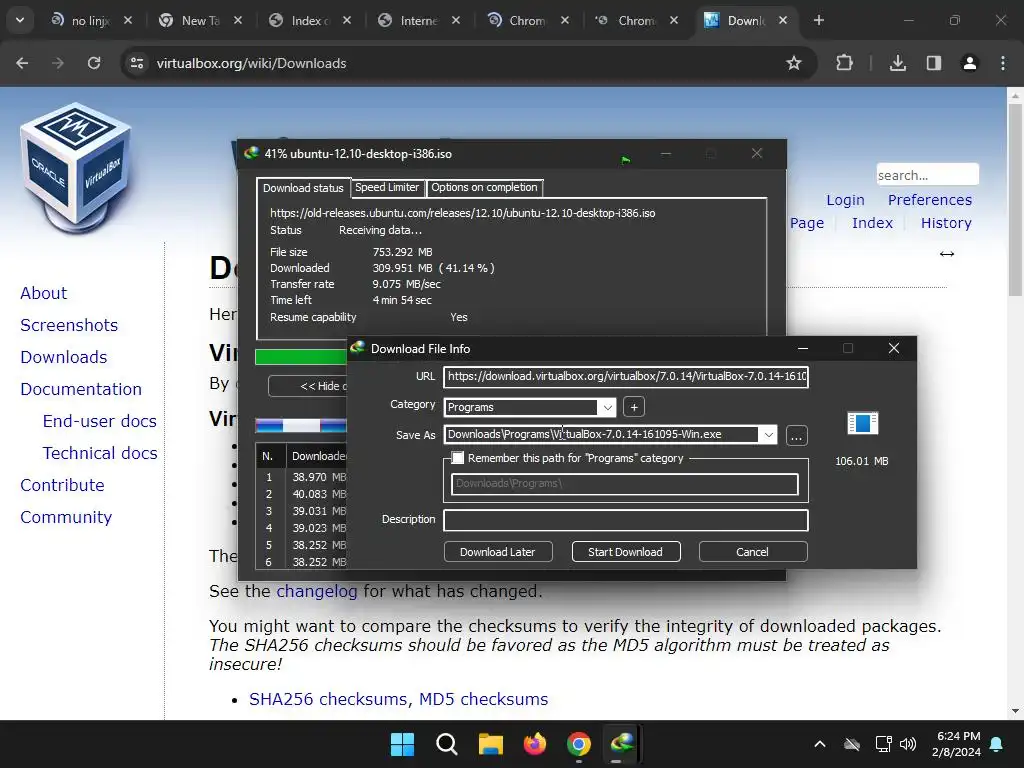The image size is (1024, 768).
Task: Click the URL input field
Action: [x=626, y=376]
